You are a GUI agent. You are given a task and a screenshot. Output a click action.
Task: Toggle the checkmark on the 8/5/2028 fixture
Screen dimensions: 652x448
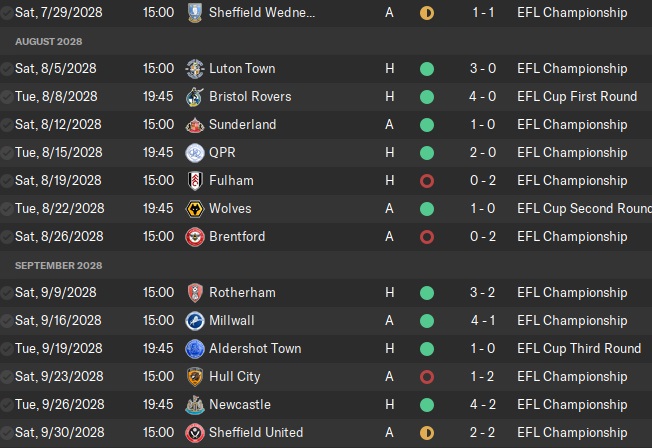(x=7, y=69)
